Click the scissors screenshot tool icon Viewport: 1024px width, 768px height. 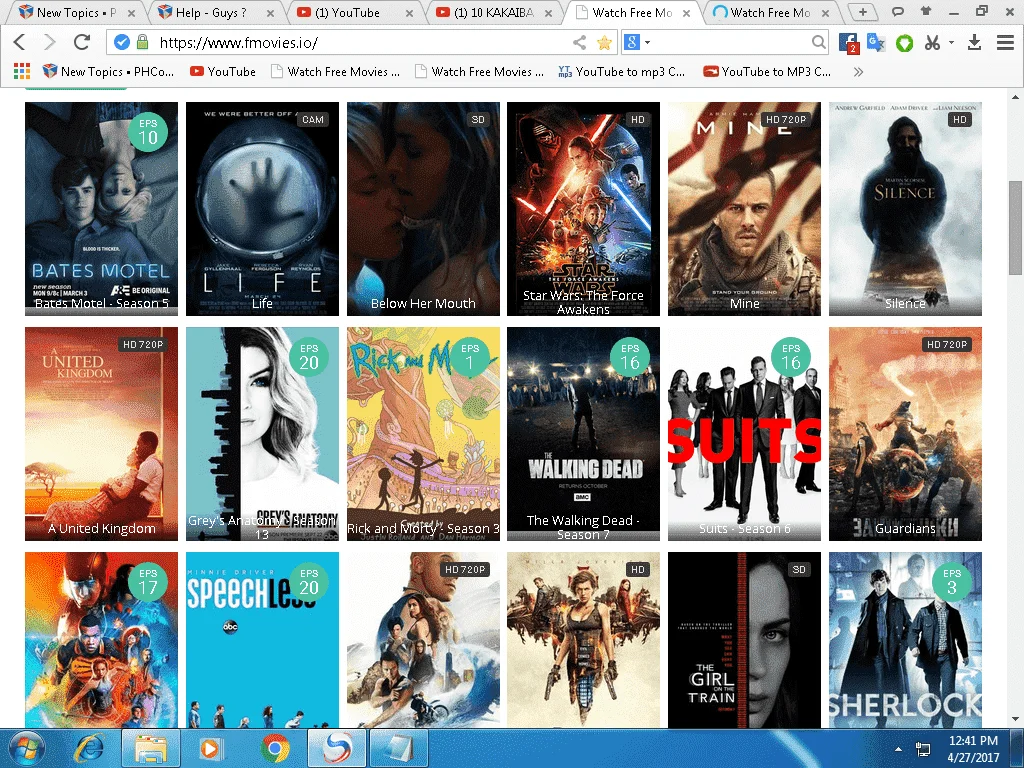(x=933, y=42)
